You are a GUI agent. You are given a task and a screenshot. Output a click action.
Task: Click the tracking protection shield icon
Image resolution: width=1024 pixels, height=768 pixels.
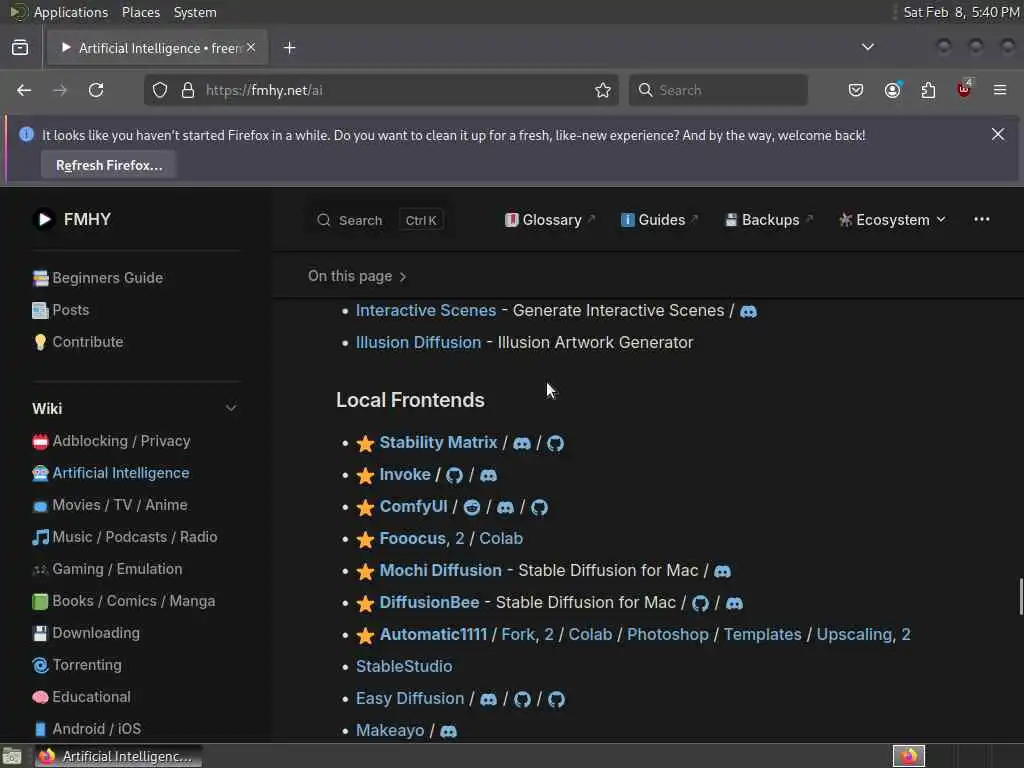pos(160,90)
